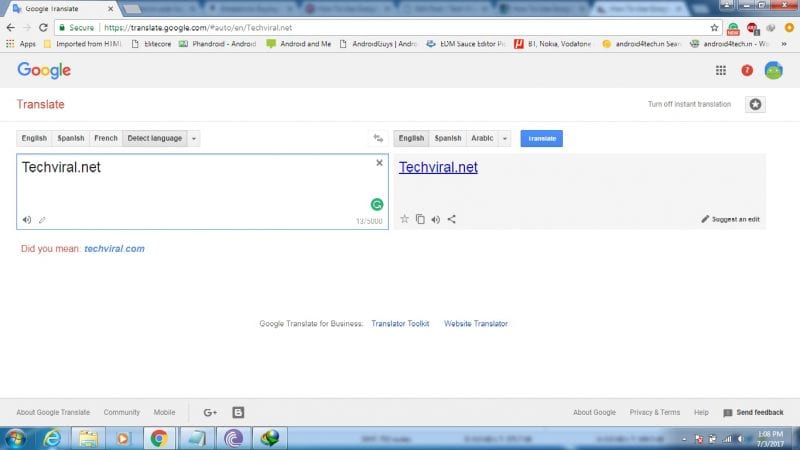Click the swap languages icon
800x450 pixels.
click(378, 138)
